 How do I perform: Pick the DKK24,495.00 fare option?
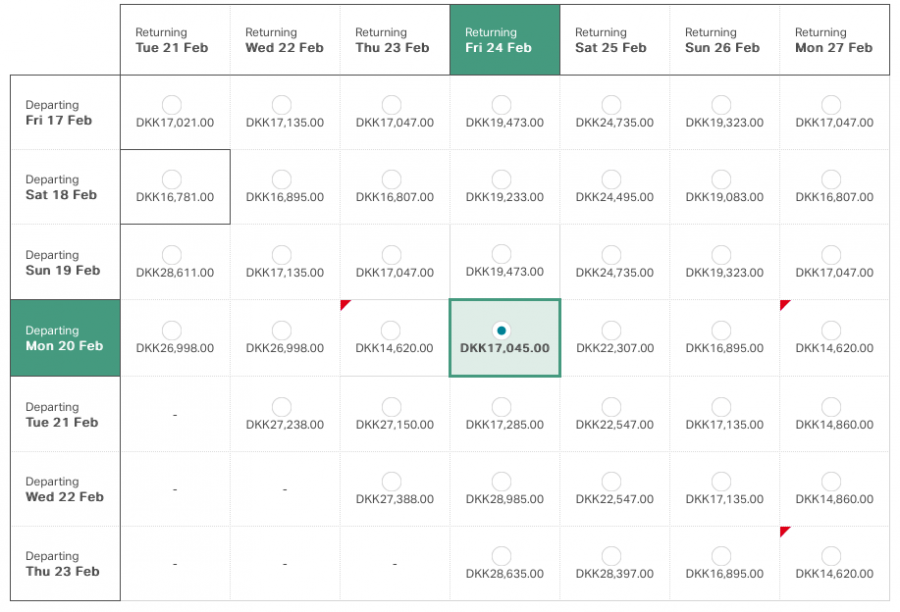coord(612,180)
